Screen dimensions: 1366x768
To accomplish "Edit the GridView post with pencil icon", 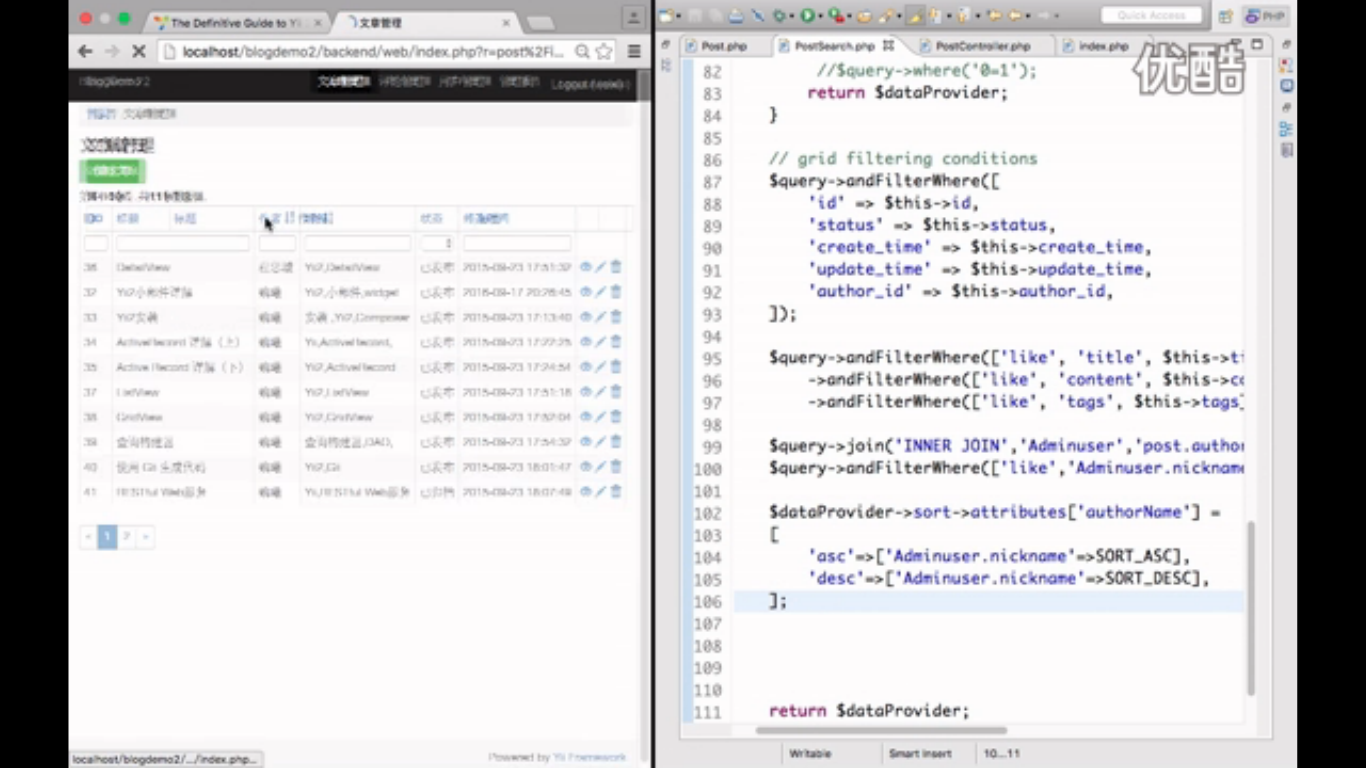I will coord(601,417).
